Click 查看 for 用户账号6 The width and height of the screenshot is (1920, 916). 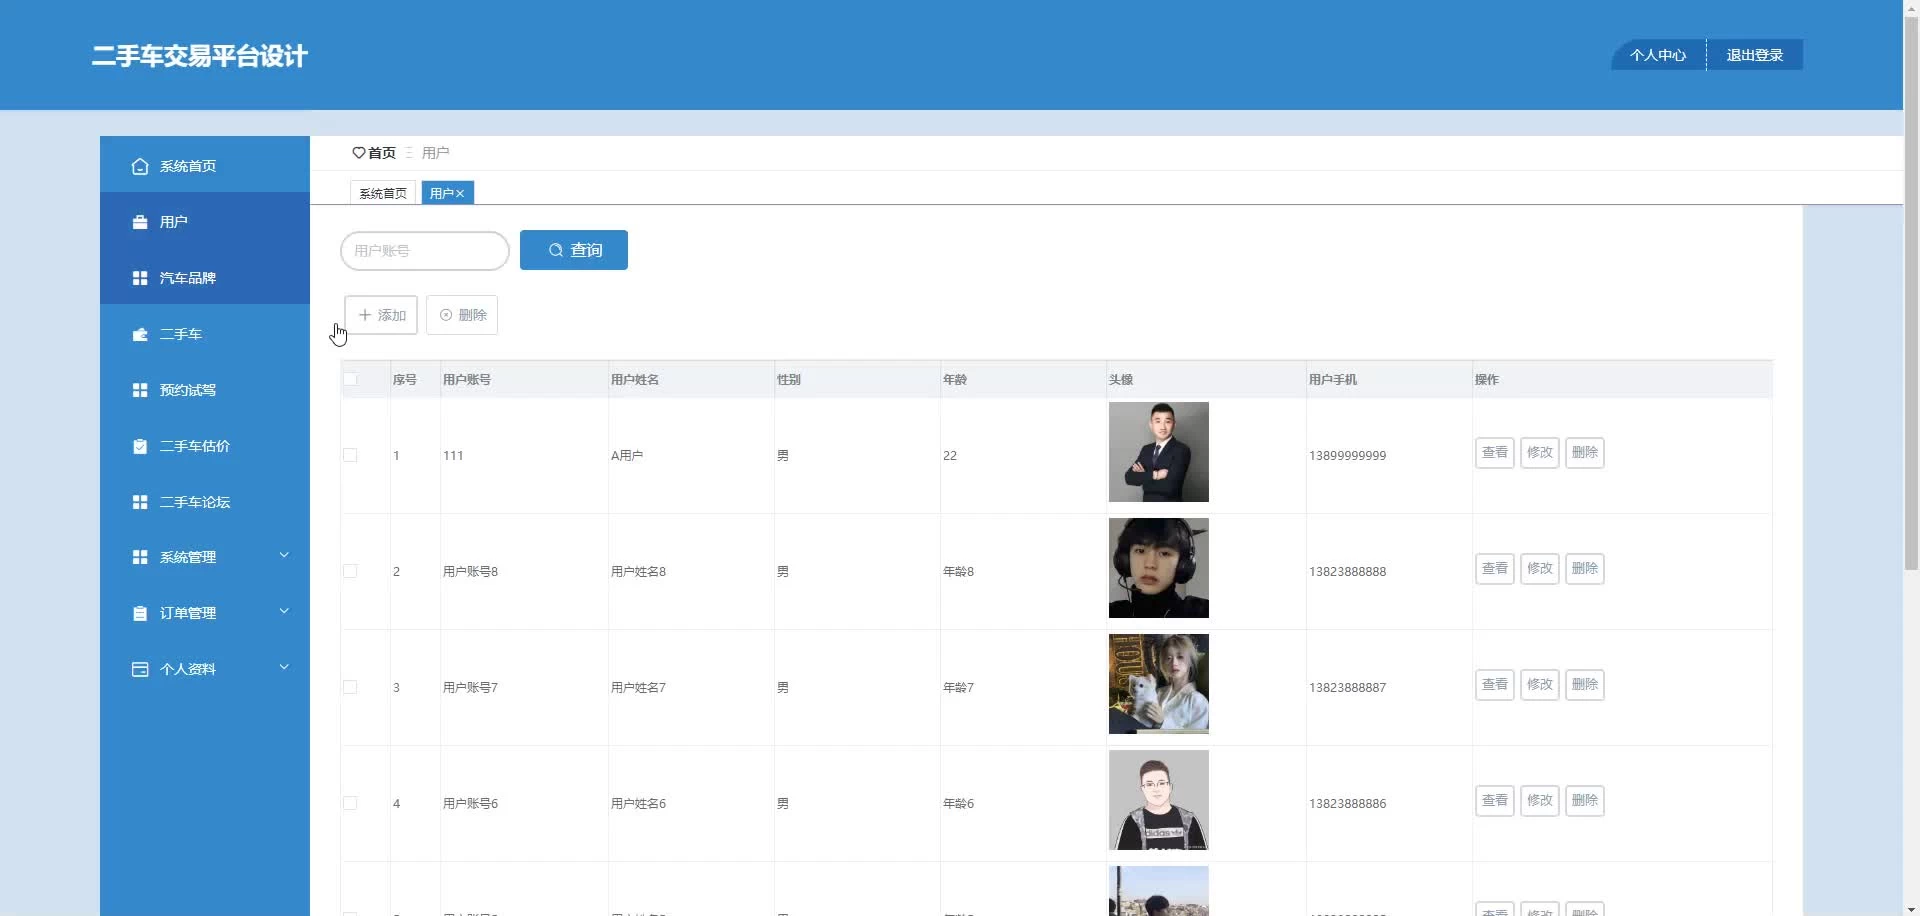[1495, 801]
